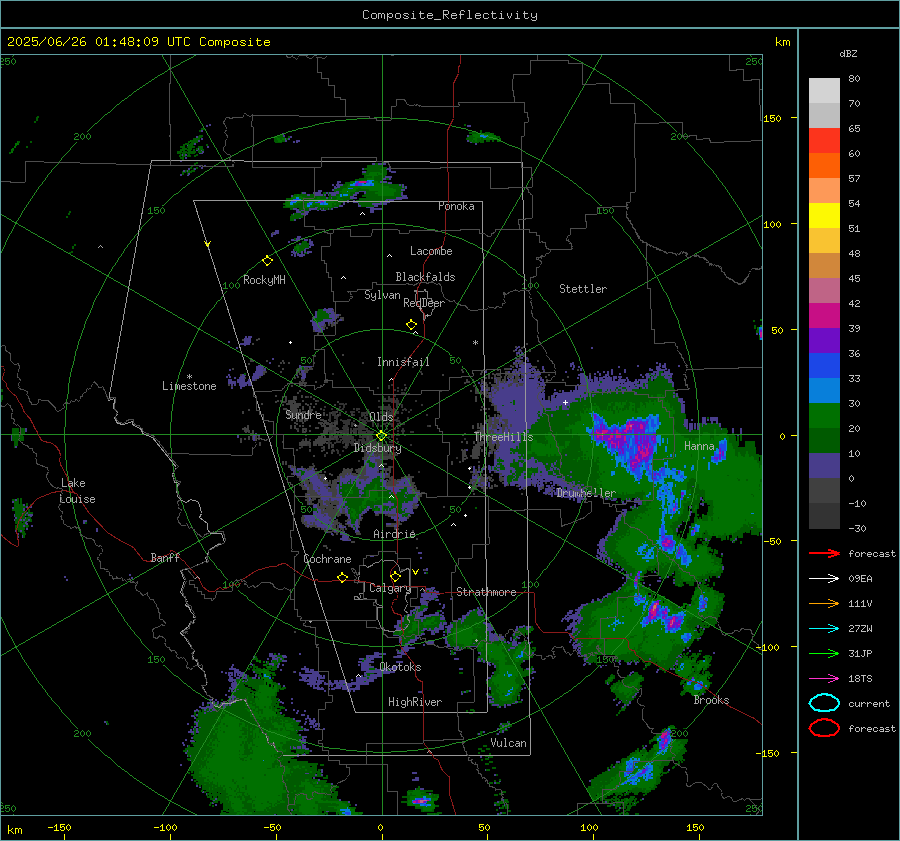Click the dBZ legend heading
The image size is (900, 841).
(848, 53)
